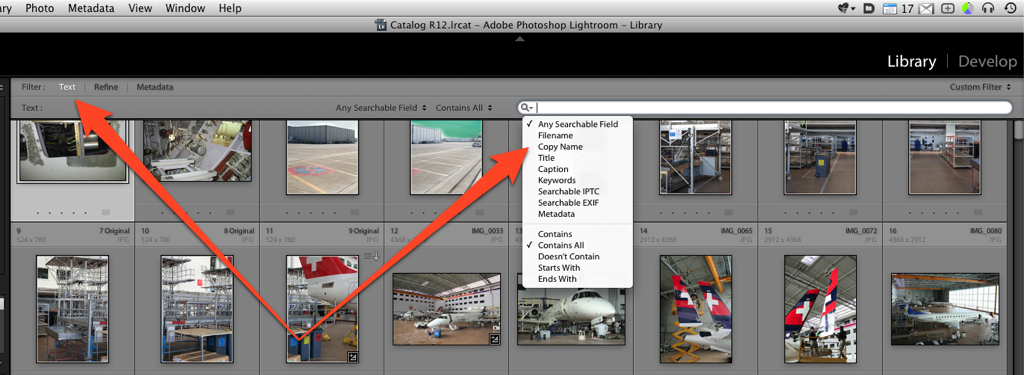The width and height of the screenshot is (1024, 375).
Task: Open the Metadata menu in menu bar
Action: [x=91, y=8]
